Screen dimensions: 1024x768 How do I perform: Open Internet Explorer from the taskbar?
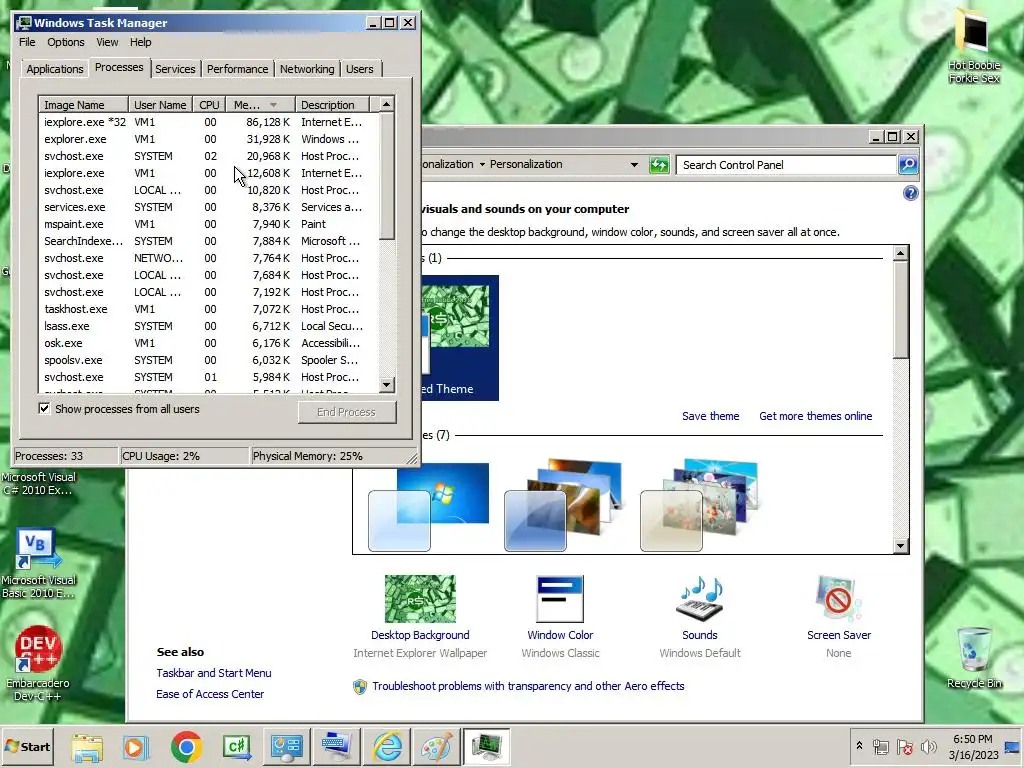pyautogui.click(x=387, y=746)
